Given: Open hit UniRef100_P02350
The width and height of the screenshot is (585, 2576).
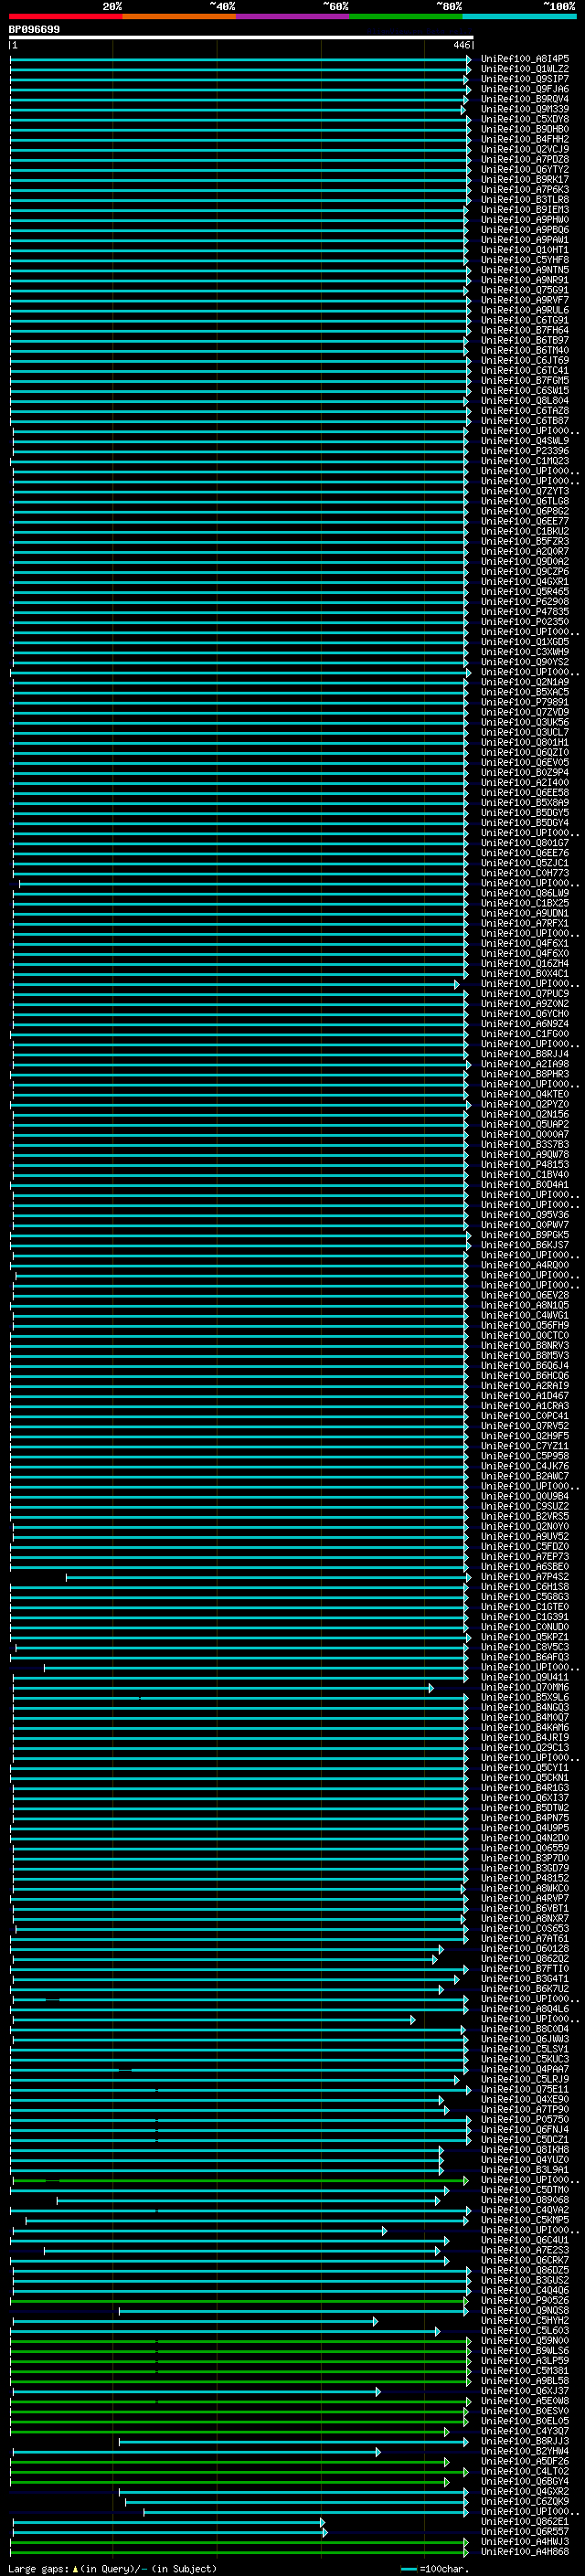Looking at the screenshot, I should coord(525,622).
